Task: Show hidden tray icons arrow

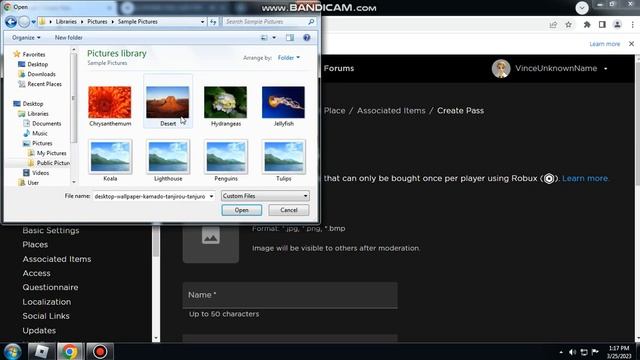Action: [x=561, y=352]
